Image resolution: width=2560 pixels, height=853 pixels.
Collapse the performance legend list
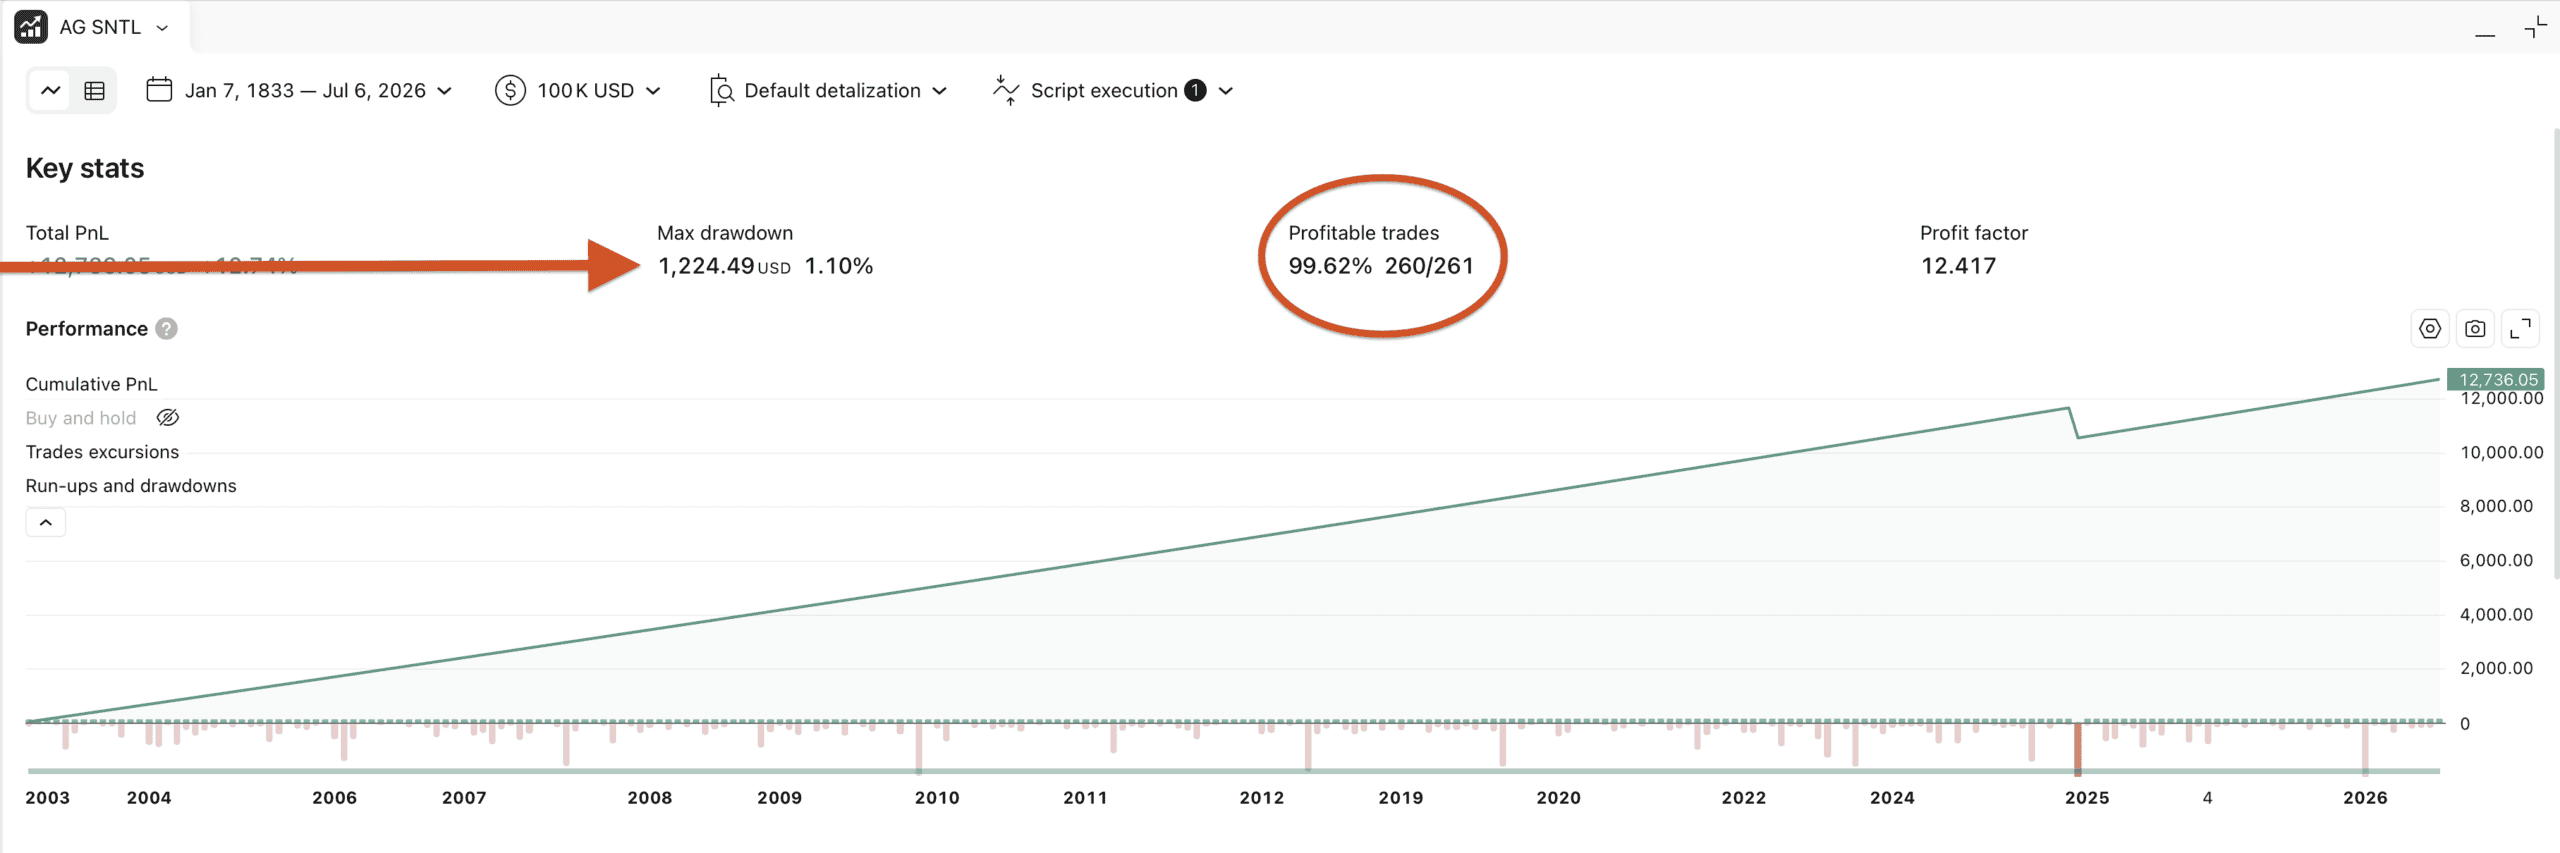click(46, 522)
